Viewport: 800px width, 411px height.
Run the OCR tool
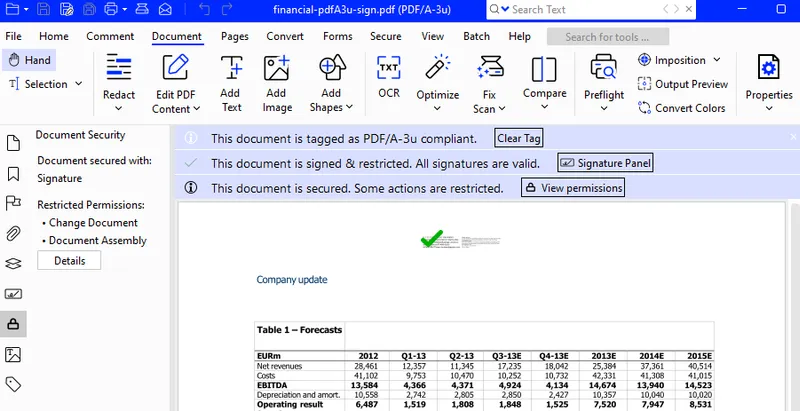(389, 76)
